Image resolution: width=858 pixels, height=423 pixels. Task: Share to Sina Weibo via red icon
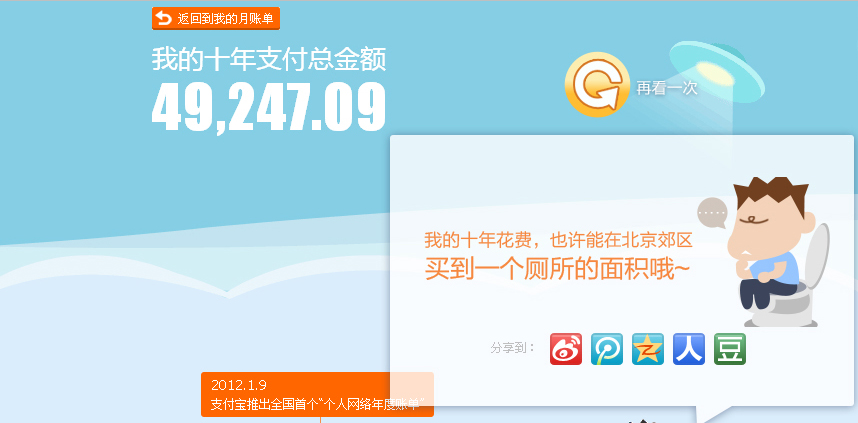pyautogui.click(x=566, y=349)
